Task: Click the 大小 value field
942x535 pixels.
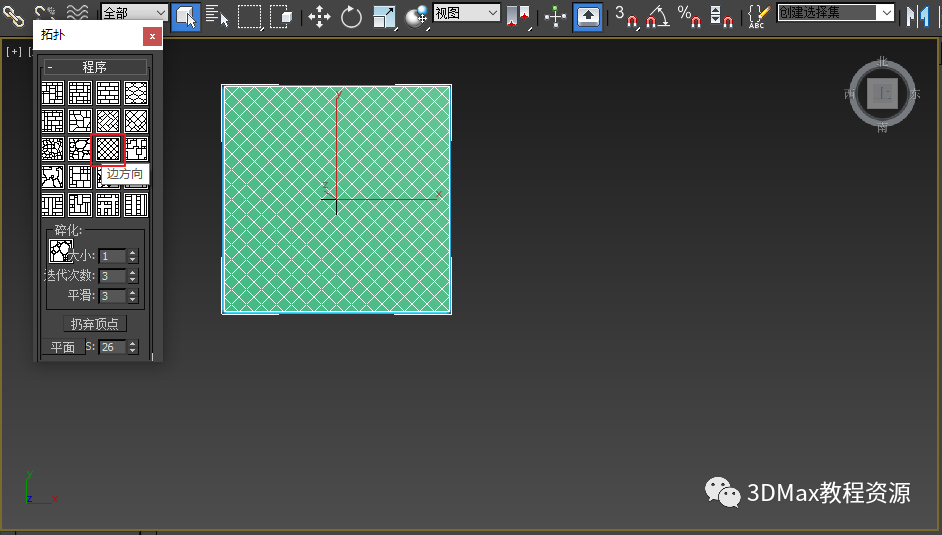Action: click(x=112, y=256)
